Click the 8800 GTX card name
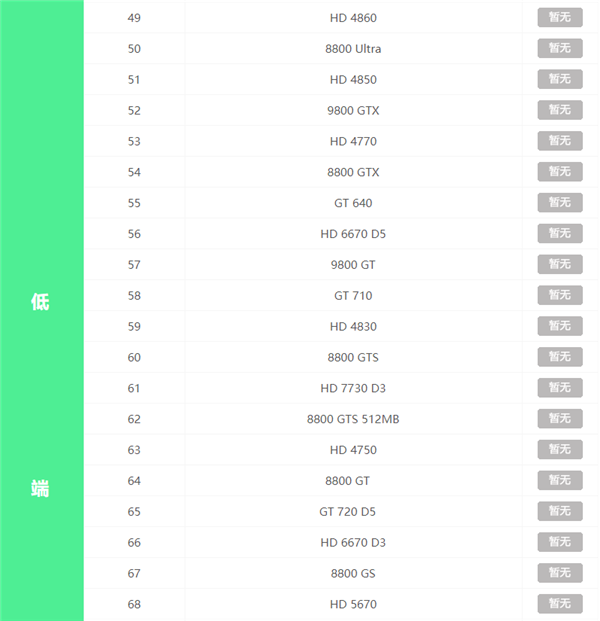 pos(353,172)
